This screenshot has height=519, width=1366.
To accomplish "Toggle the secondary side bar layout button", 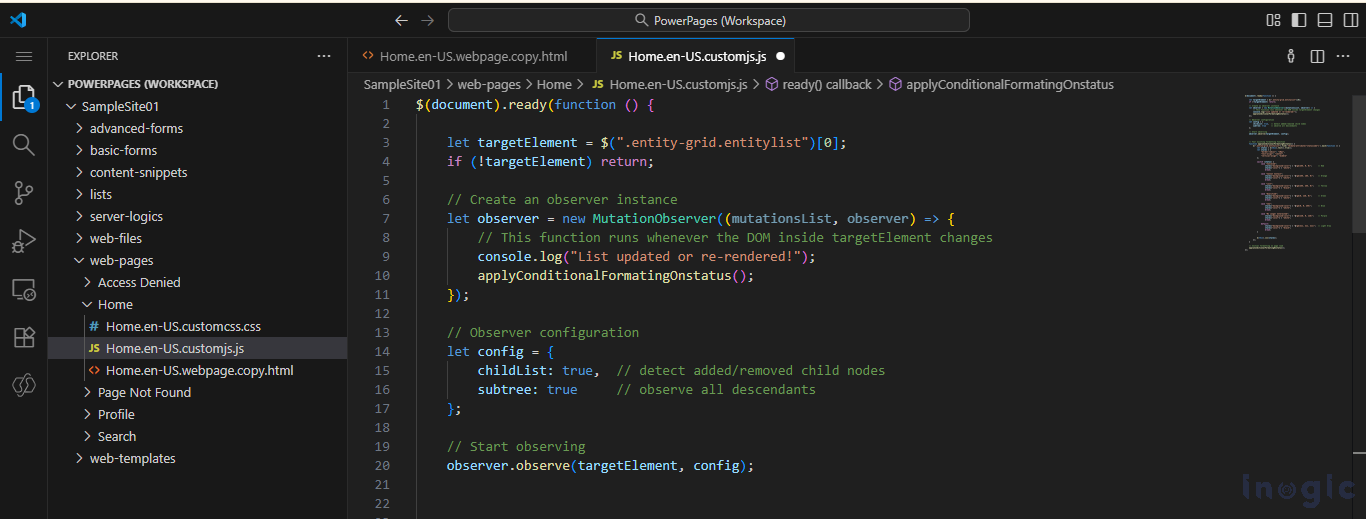I will pos(1351,20).
